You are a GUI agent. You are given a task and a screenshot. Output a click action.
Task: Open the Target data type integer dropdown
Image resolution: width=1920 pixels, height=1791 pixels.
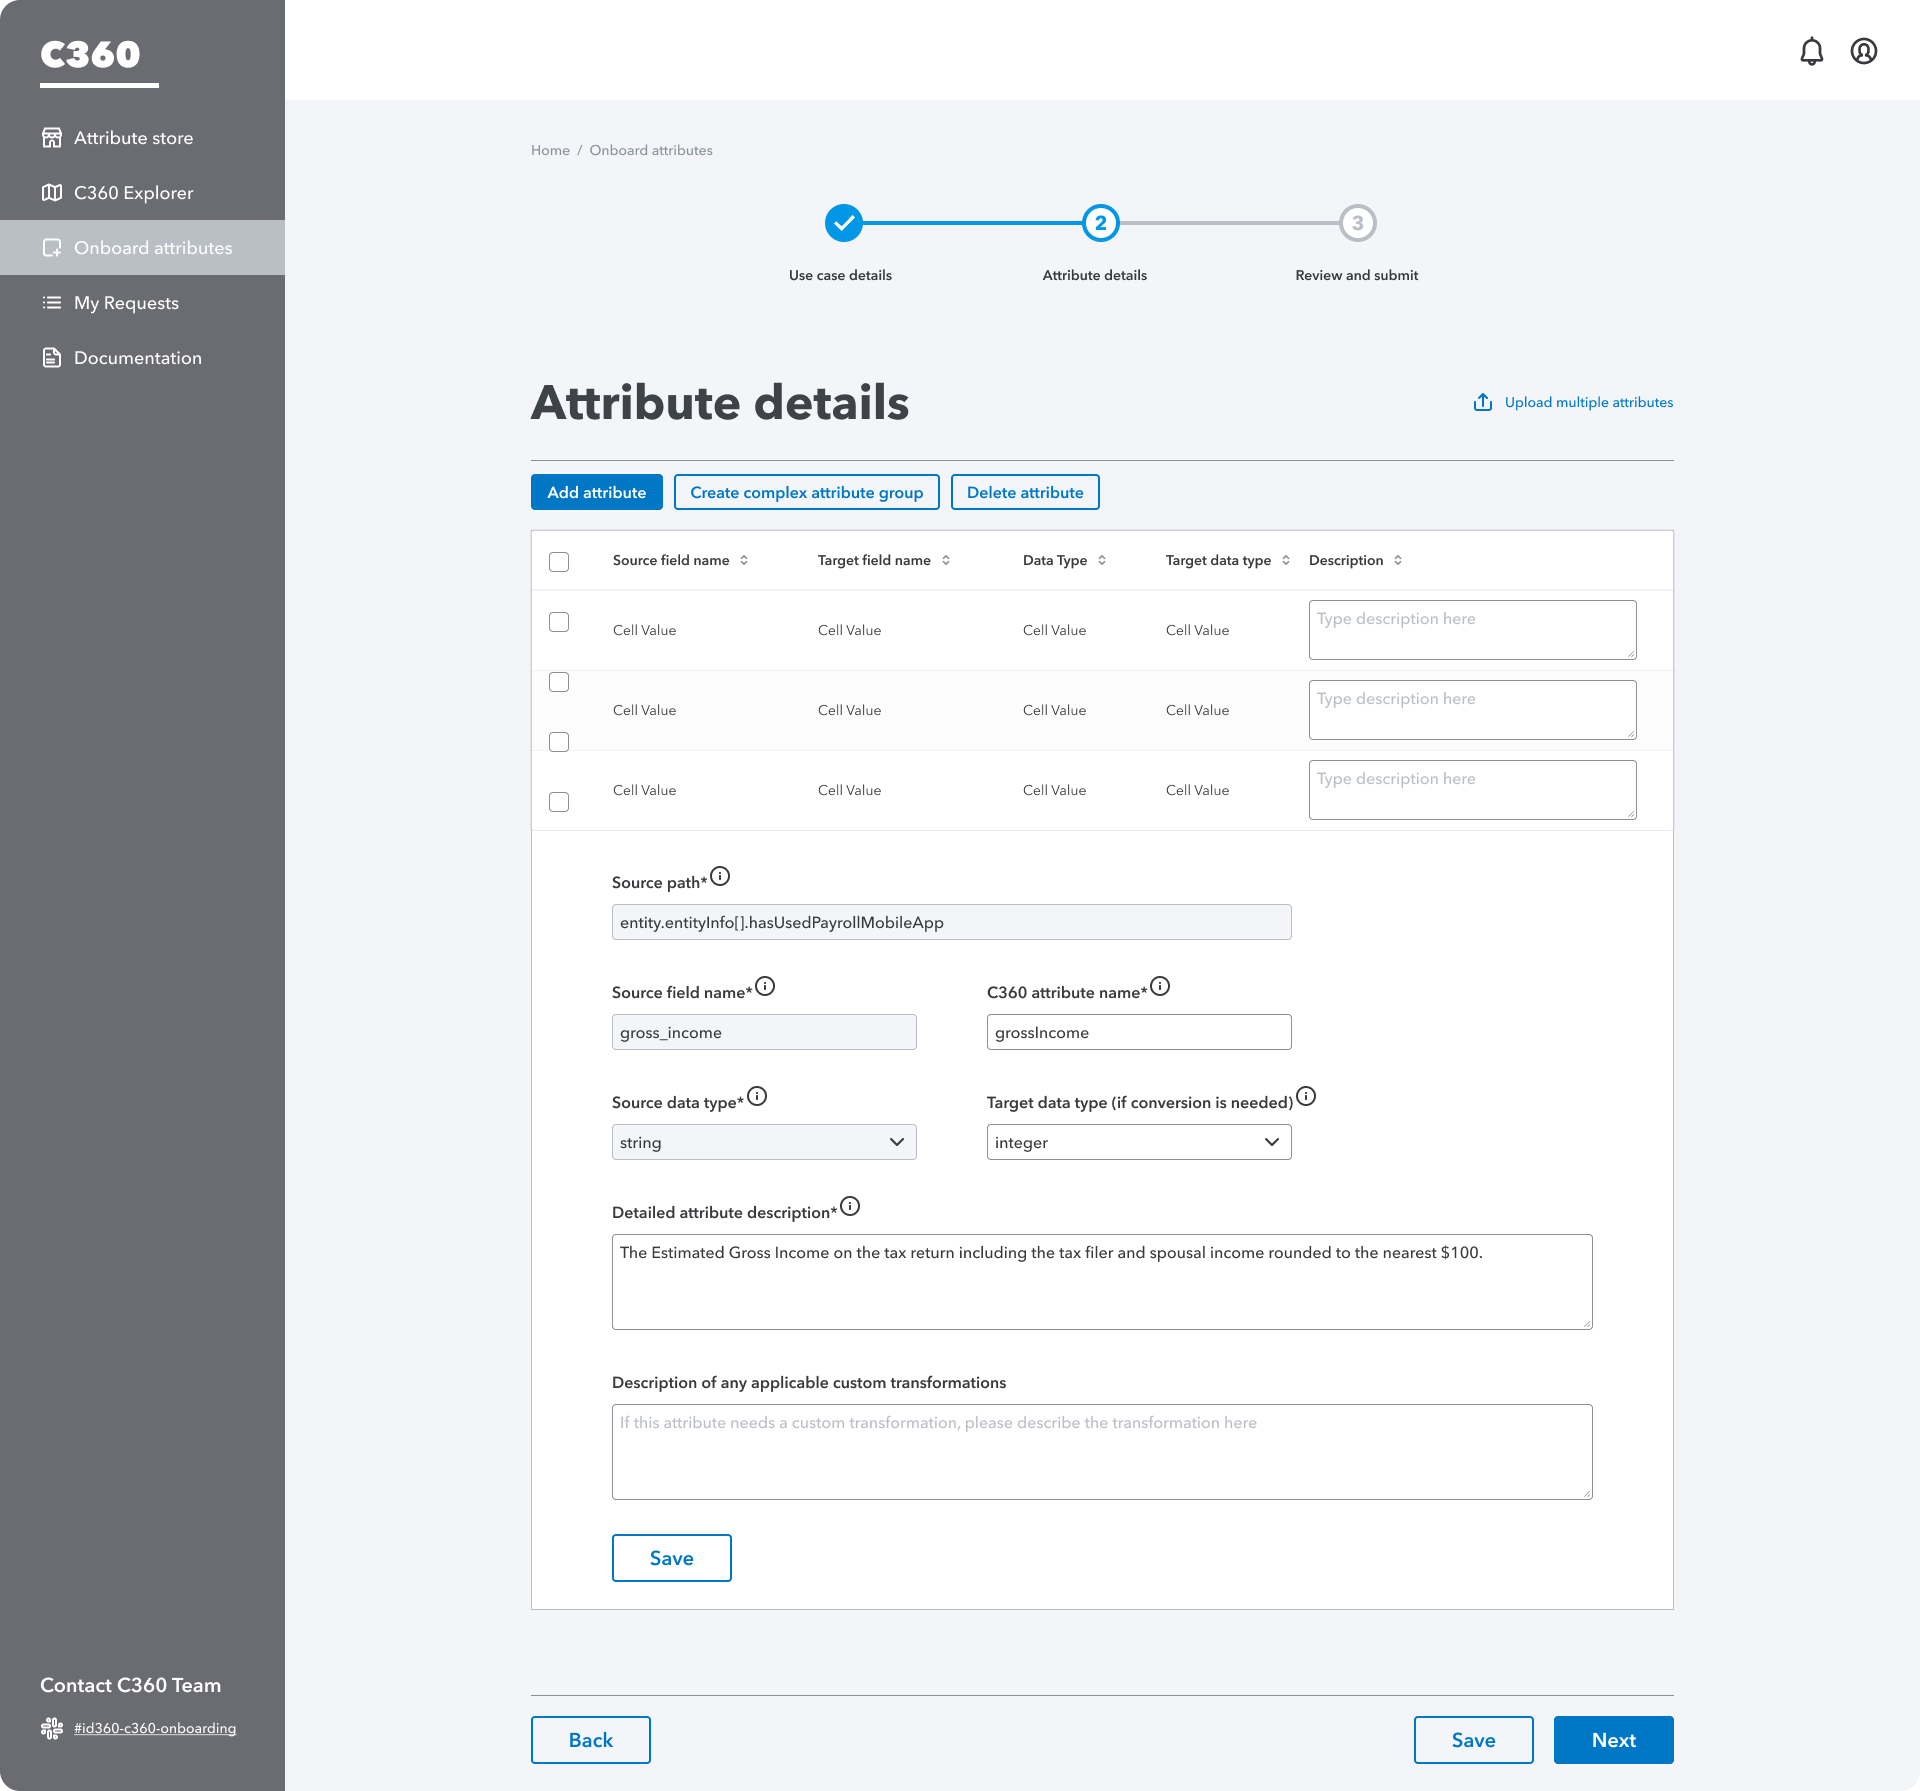coord(1139,1142)
